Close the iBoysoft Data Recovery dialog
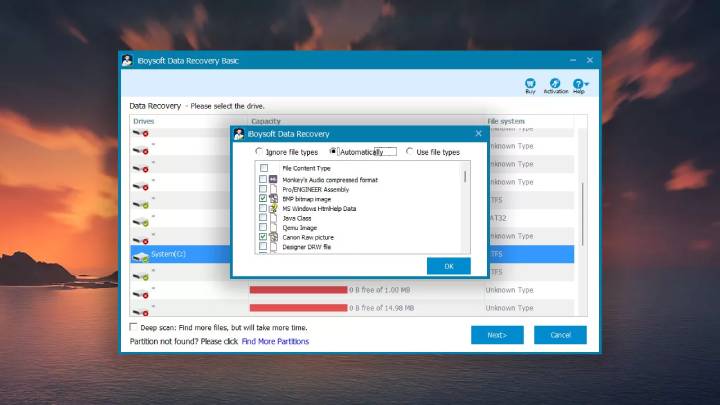Viewport: 720px width, 405px height. (x=478, y=133)
